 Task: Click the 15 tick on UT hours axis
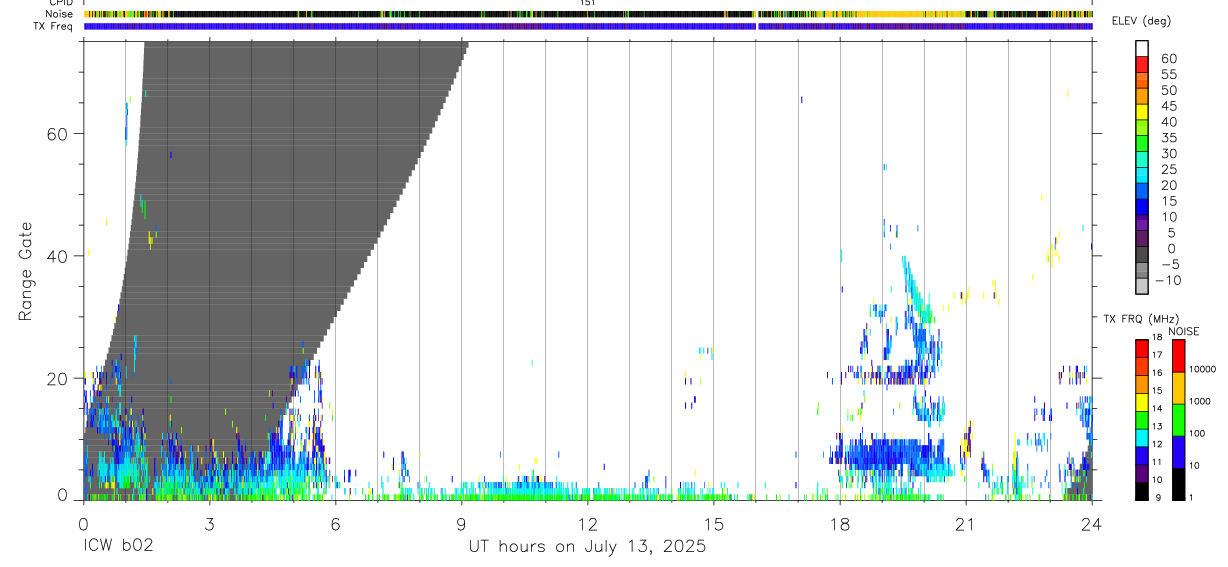coord(713,525)
